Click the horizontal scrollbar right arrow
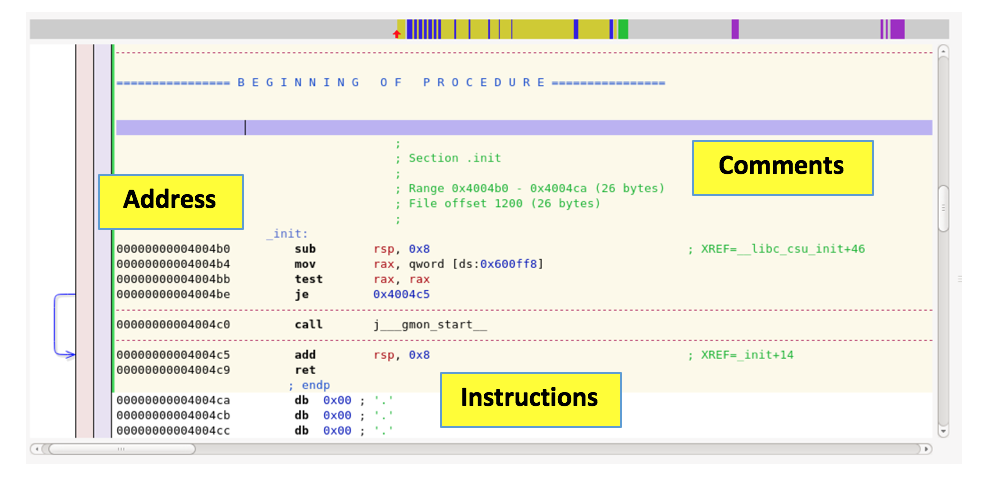The height and width of the screenshot is (484, 982). (924, 449)
